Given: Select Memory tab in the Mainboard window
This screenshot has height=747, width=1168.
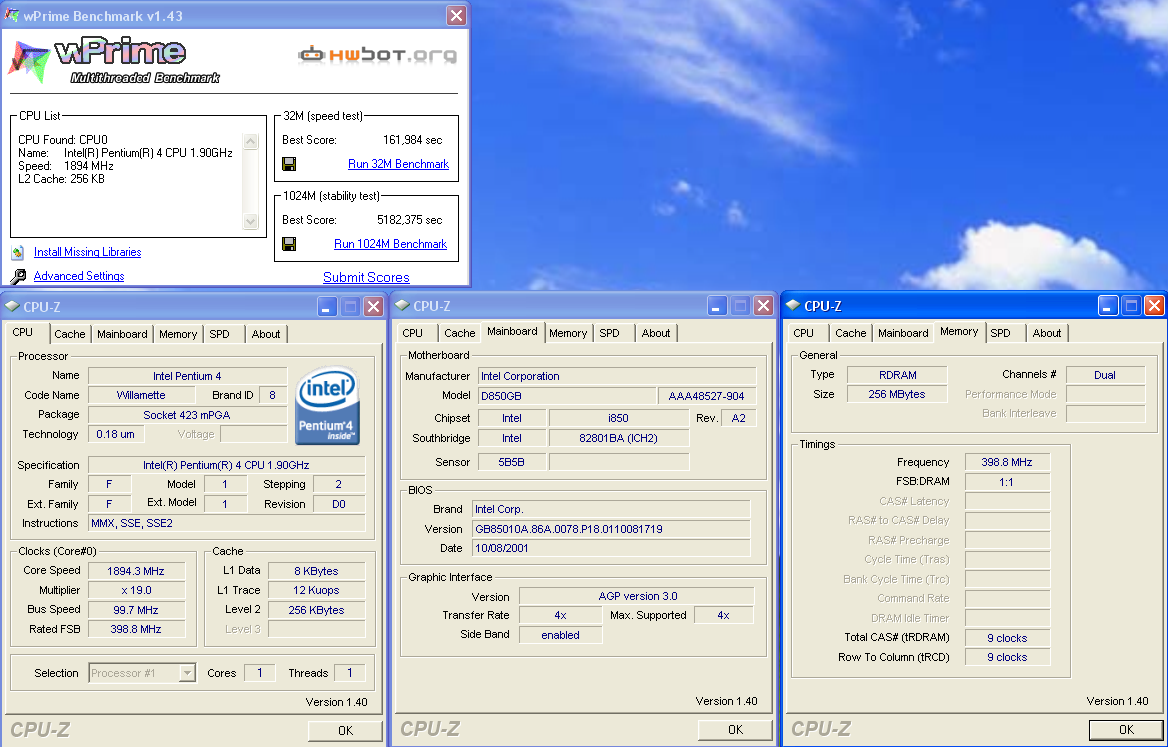Looking at the screenshot, I should click(568, 334).
